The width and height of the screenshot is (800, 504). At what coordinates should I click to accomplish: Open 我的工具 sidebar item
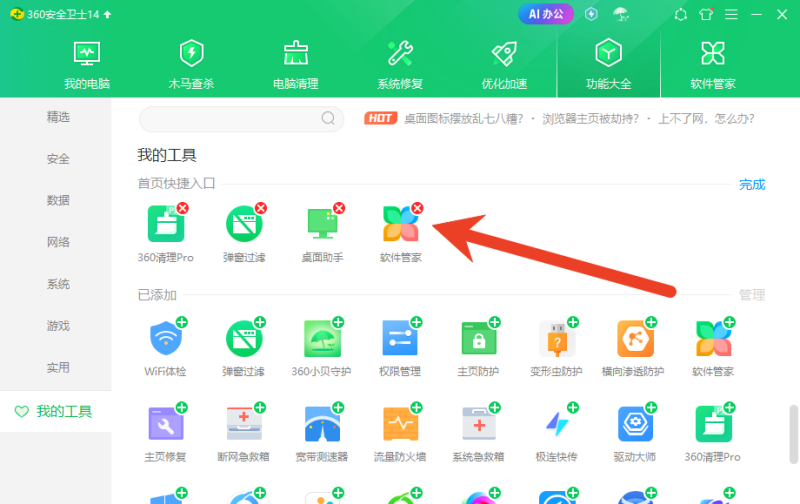(56, 411)
